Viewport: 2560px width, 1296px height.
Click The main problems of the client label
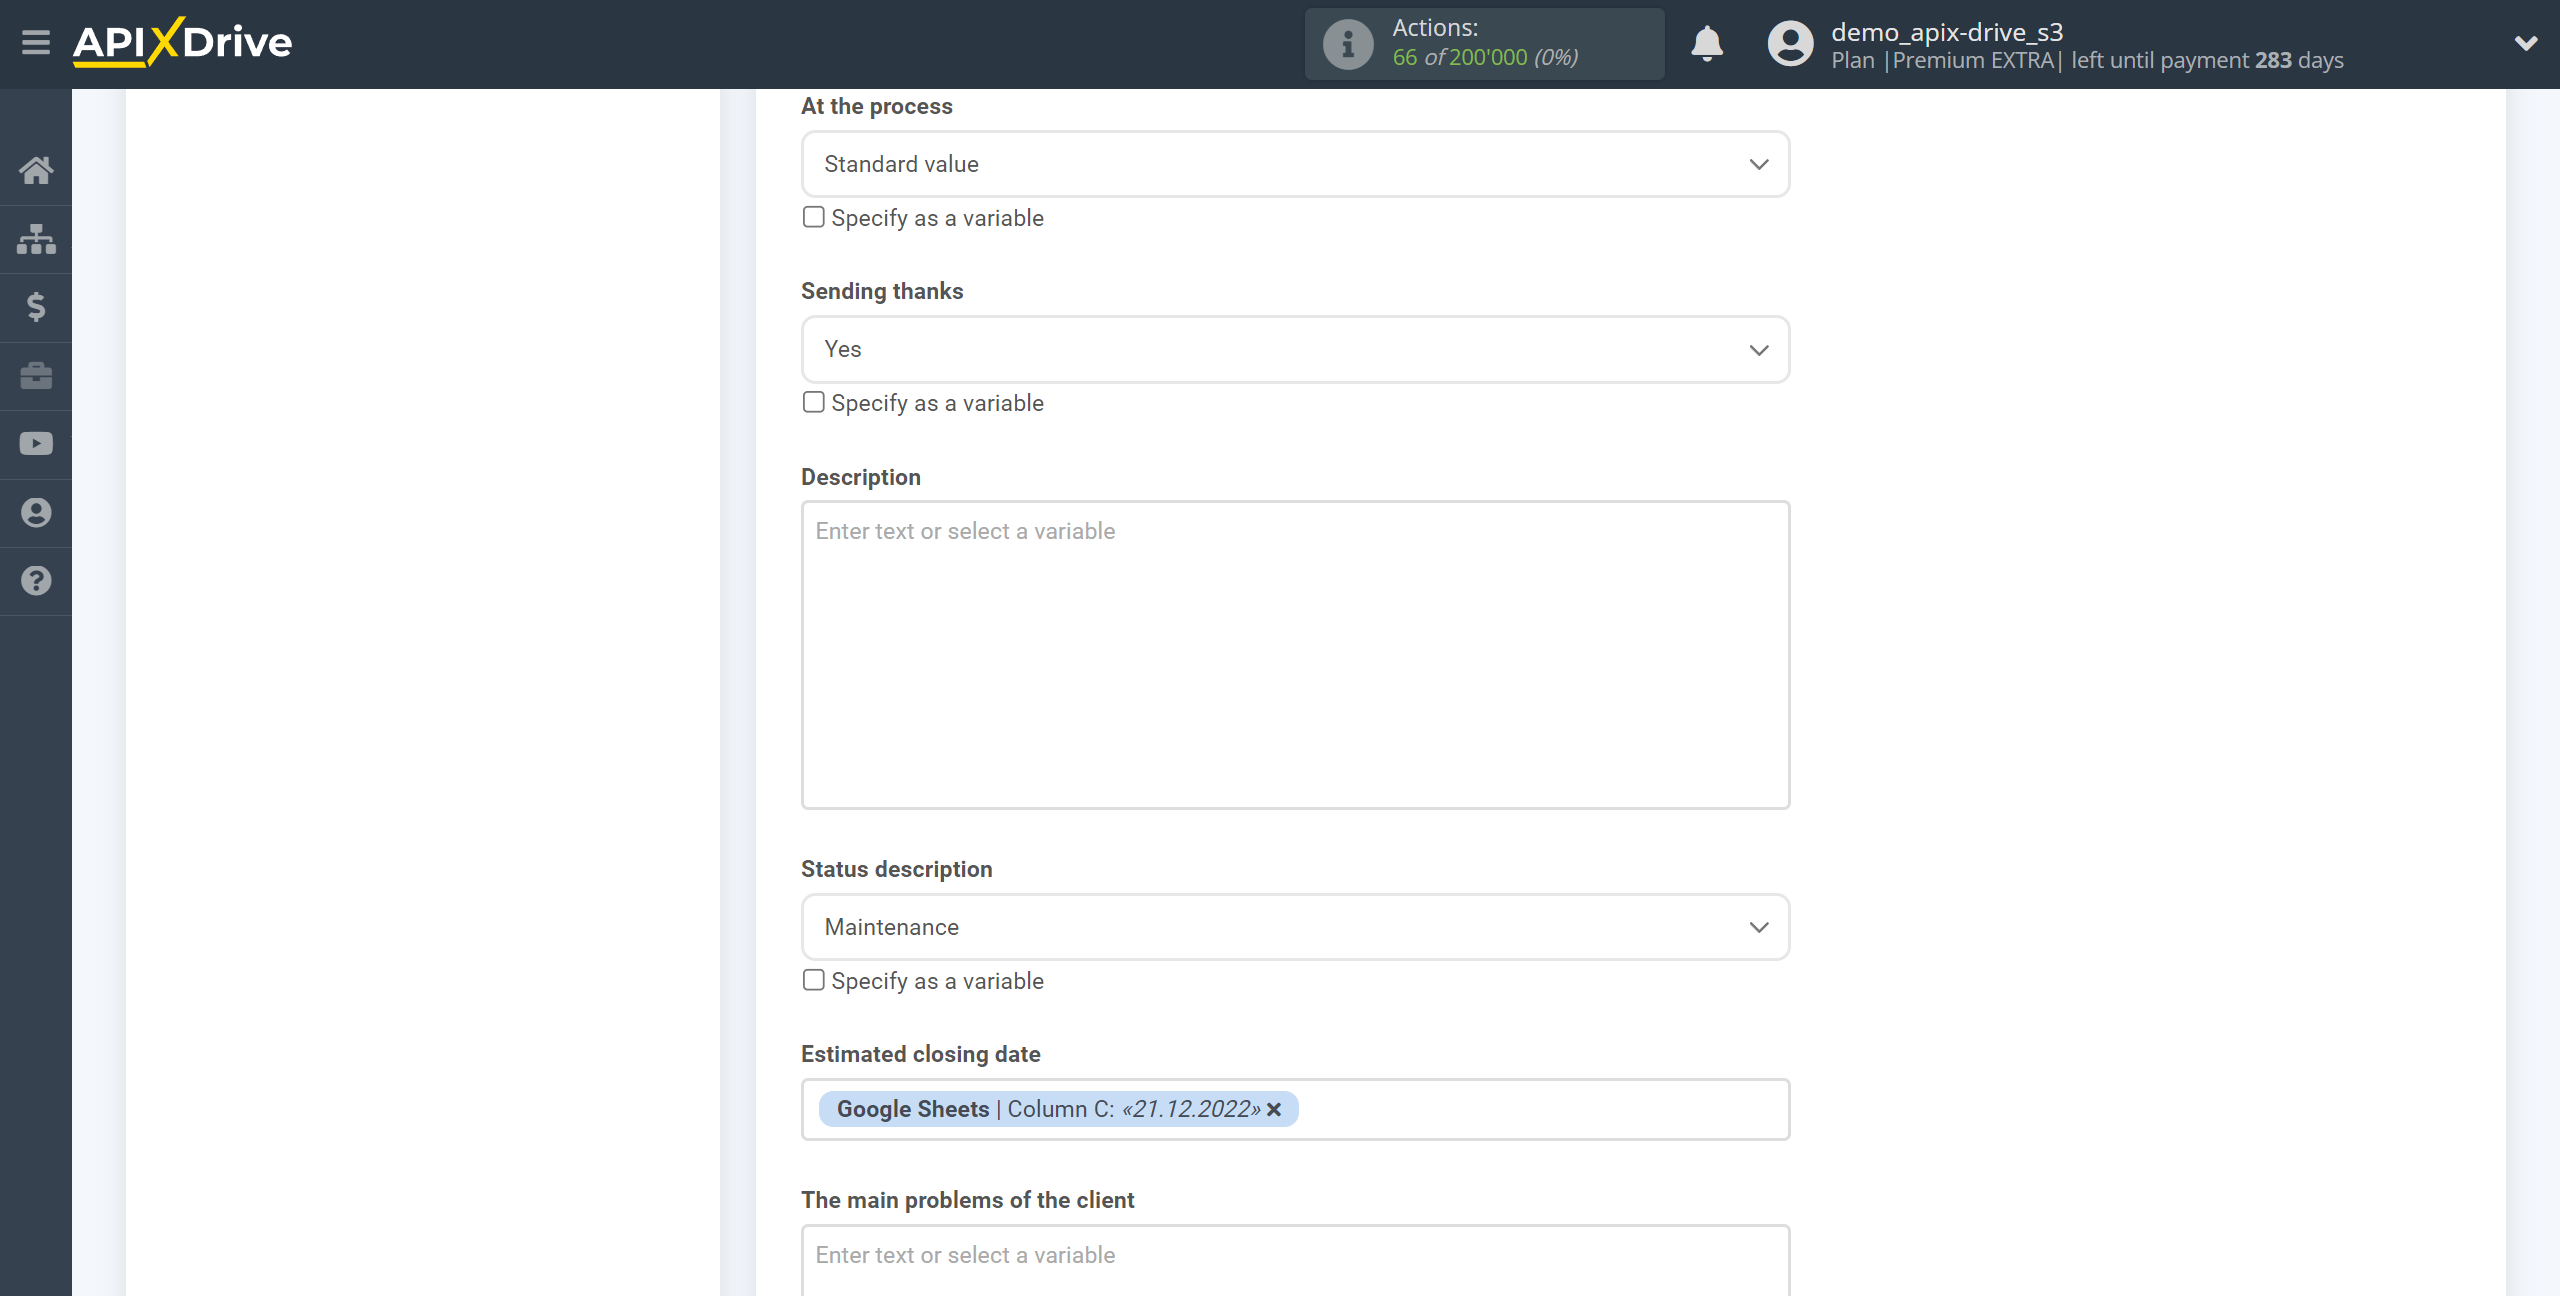tap(967, 1200)
